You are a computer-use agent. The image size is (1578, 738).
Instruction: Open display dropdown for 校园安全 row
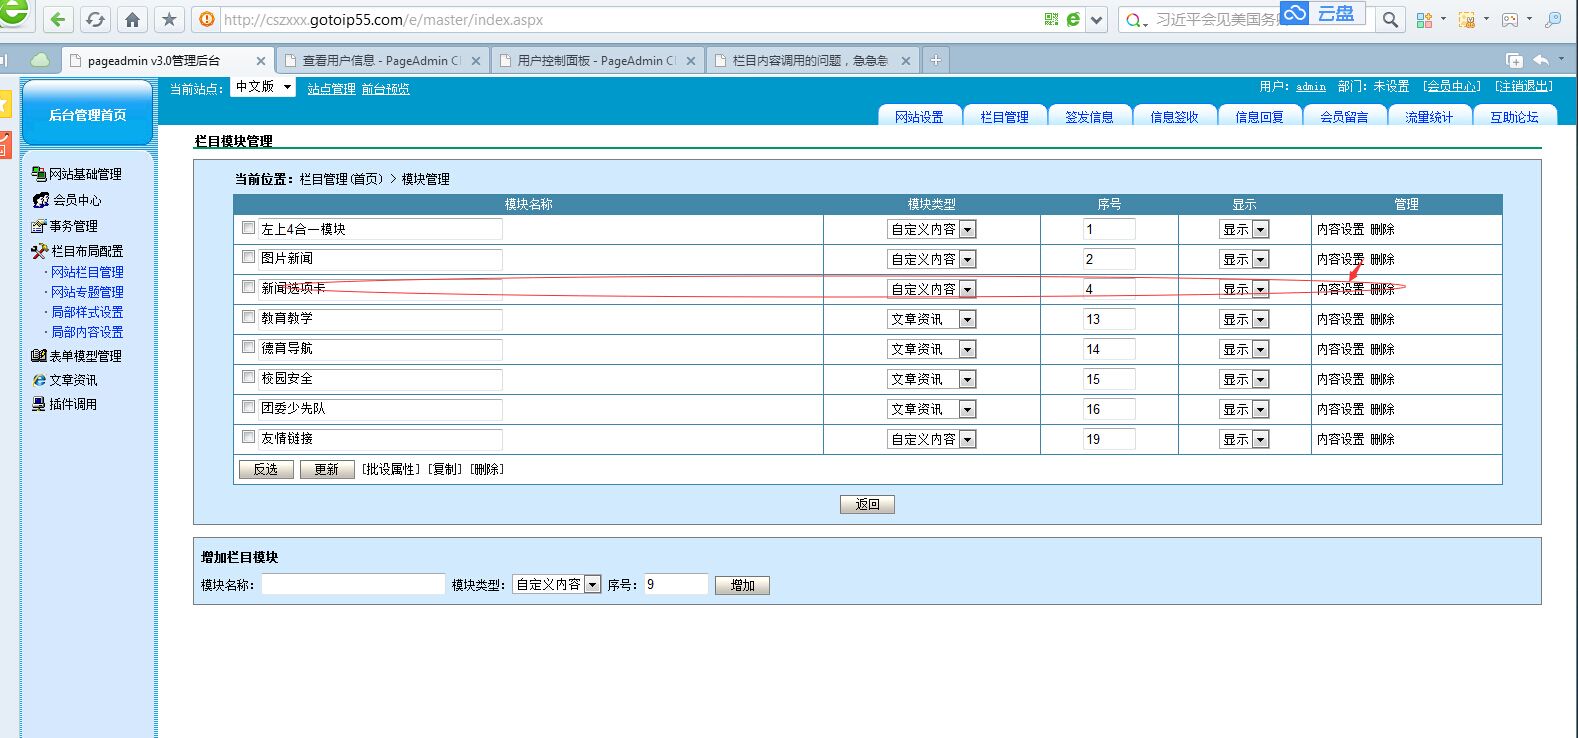tap(1260, 379)
